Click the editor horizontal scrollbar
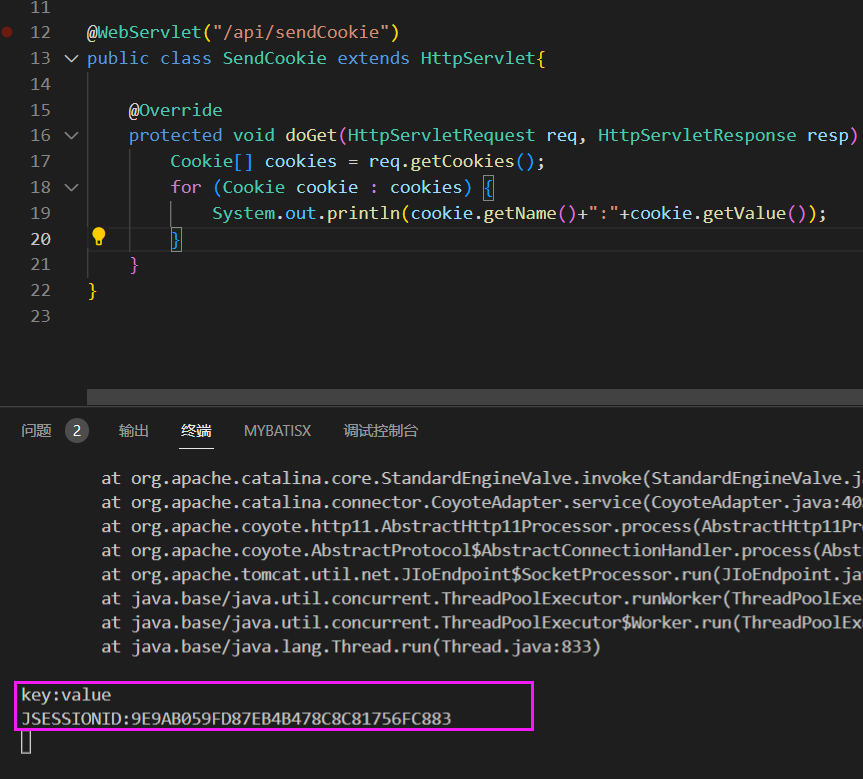The image size is (863, 779). (x=474, y=397)
